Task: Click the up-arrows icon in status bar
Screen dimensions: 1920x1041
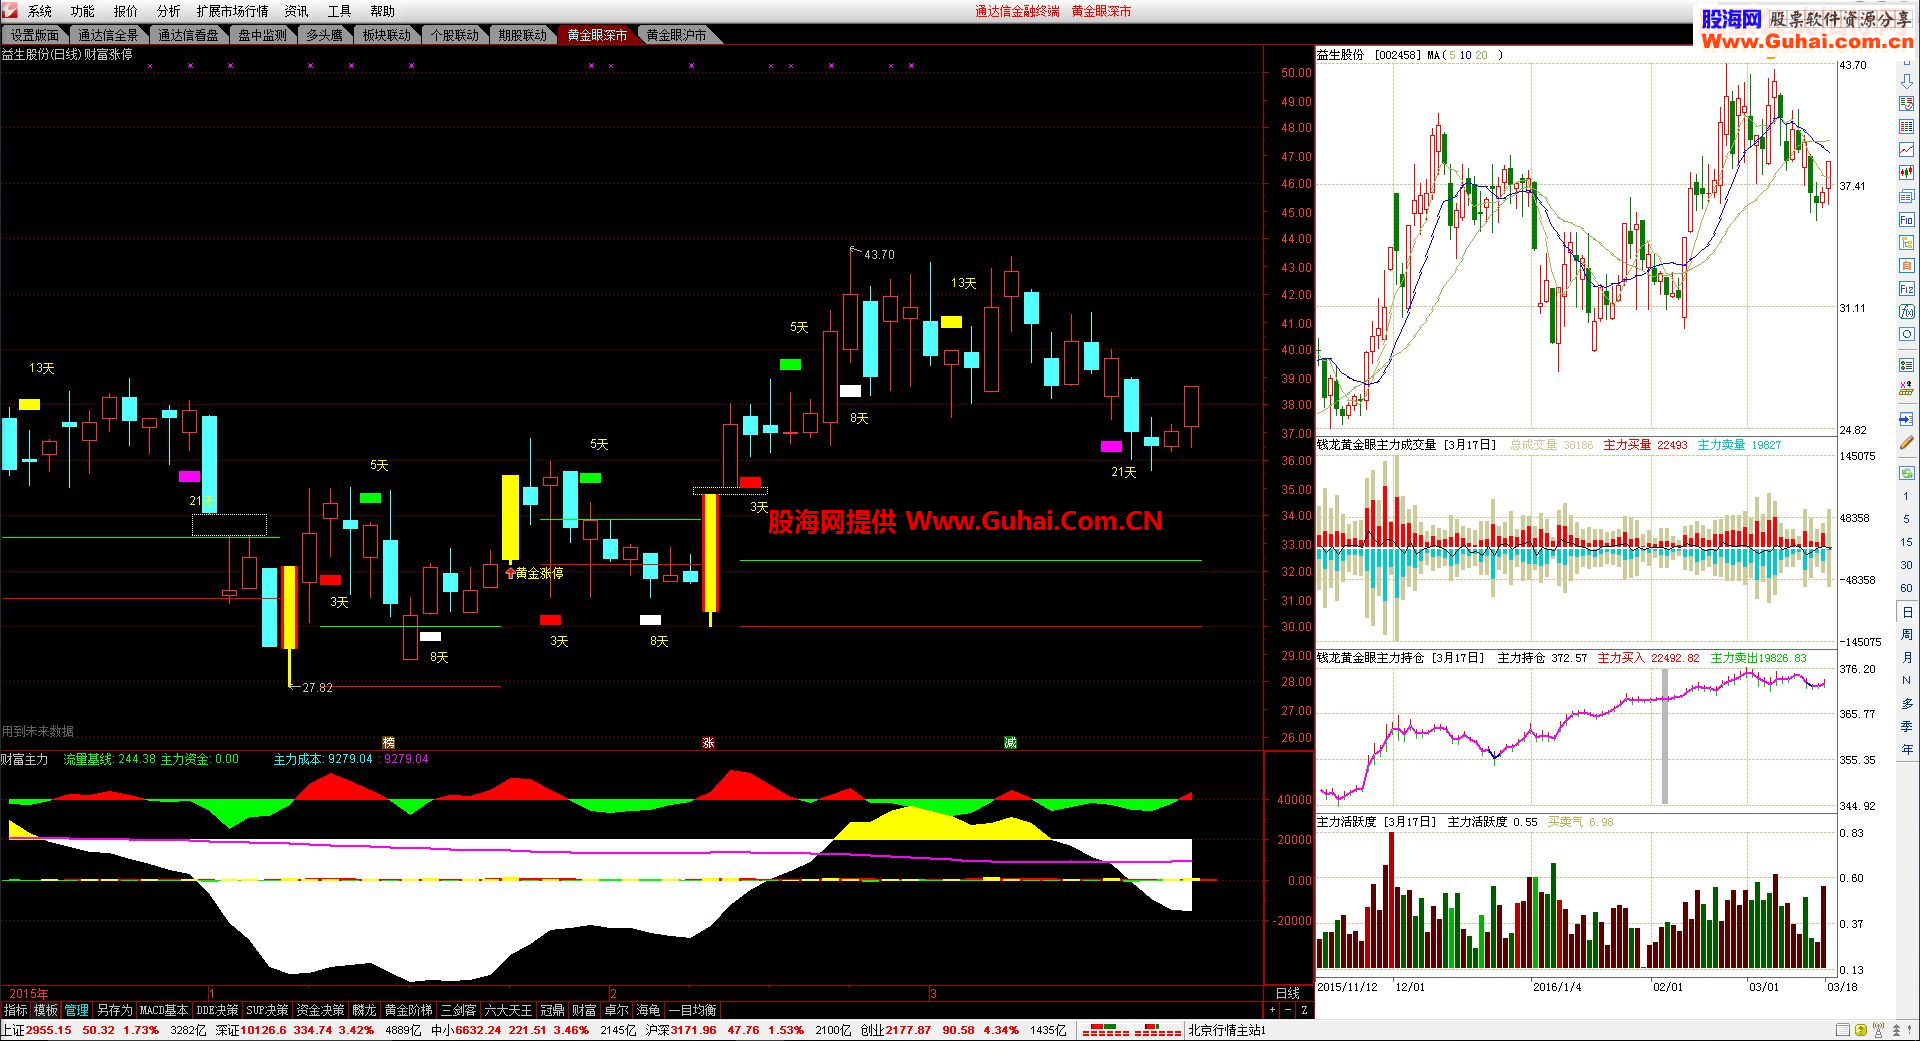Action: click(1896, 1030)
